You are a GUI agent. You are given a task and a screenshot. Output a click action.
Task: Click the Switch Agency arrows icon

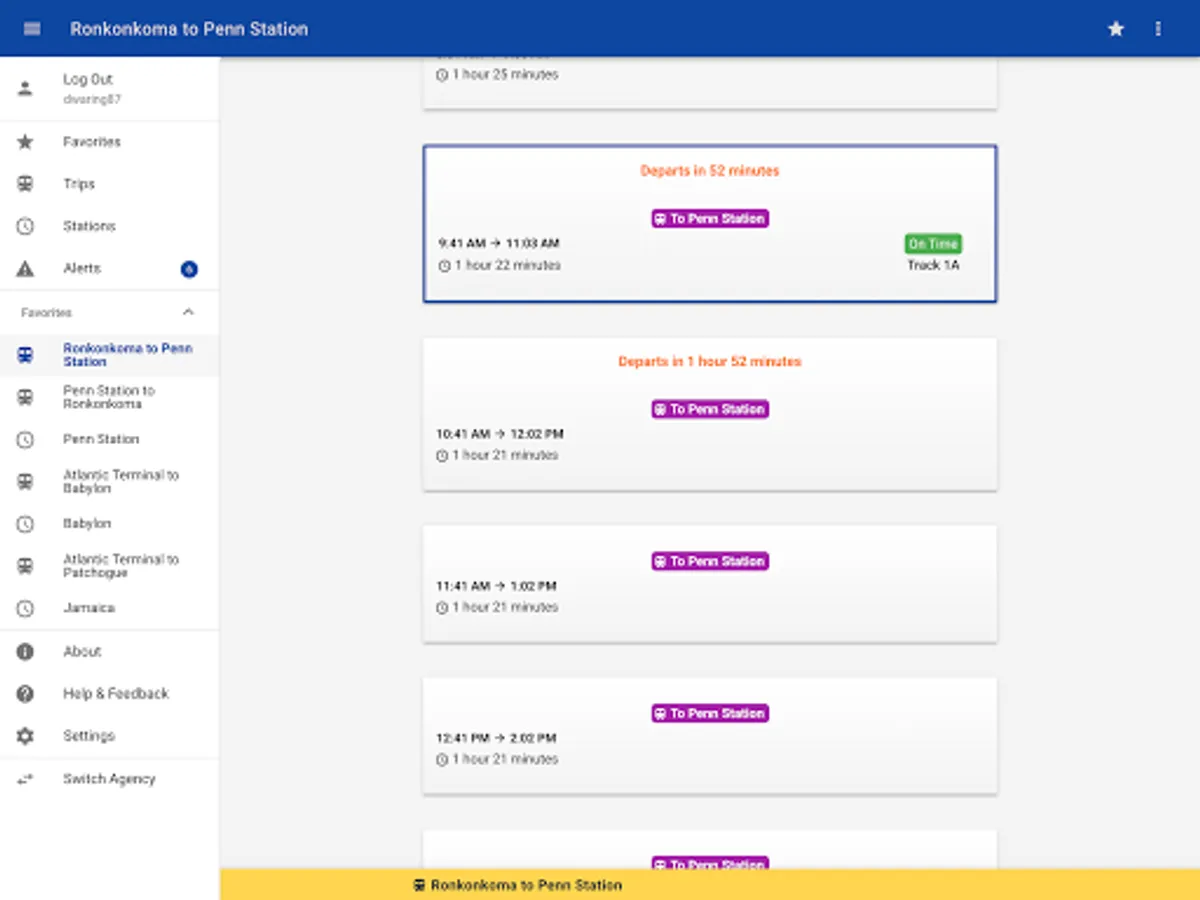(25, 778)
